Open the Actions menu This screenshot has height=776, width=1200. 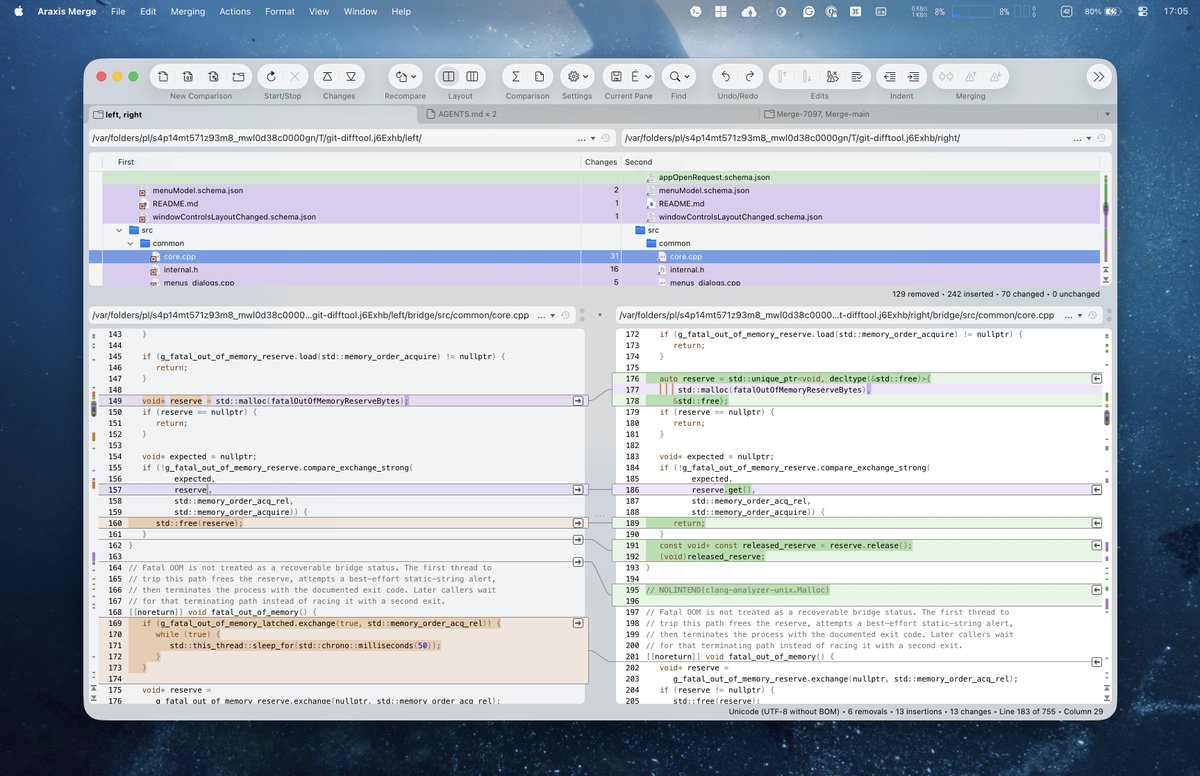[235, 11]
